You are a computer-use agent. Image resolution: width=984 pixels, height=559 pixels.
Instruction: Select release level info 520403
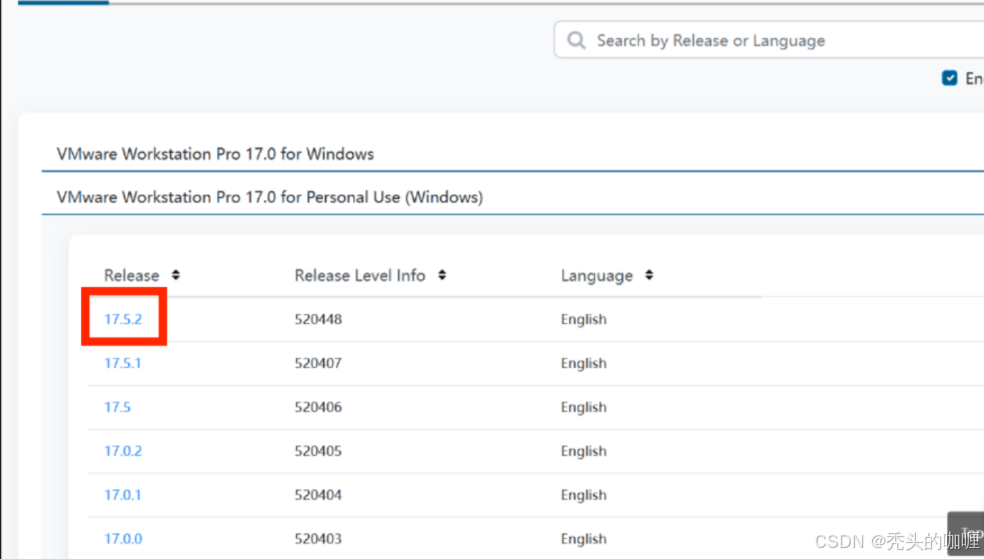[318, 538]
